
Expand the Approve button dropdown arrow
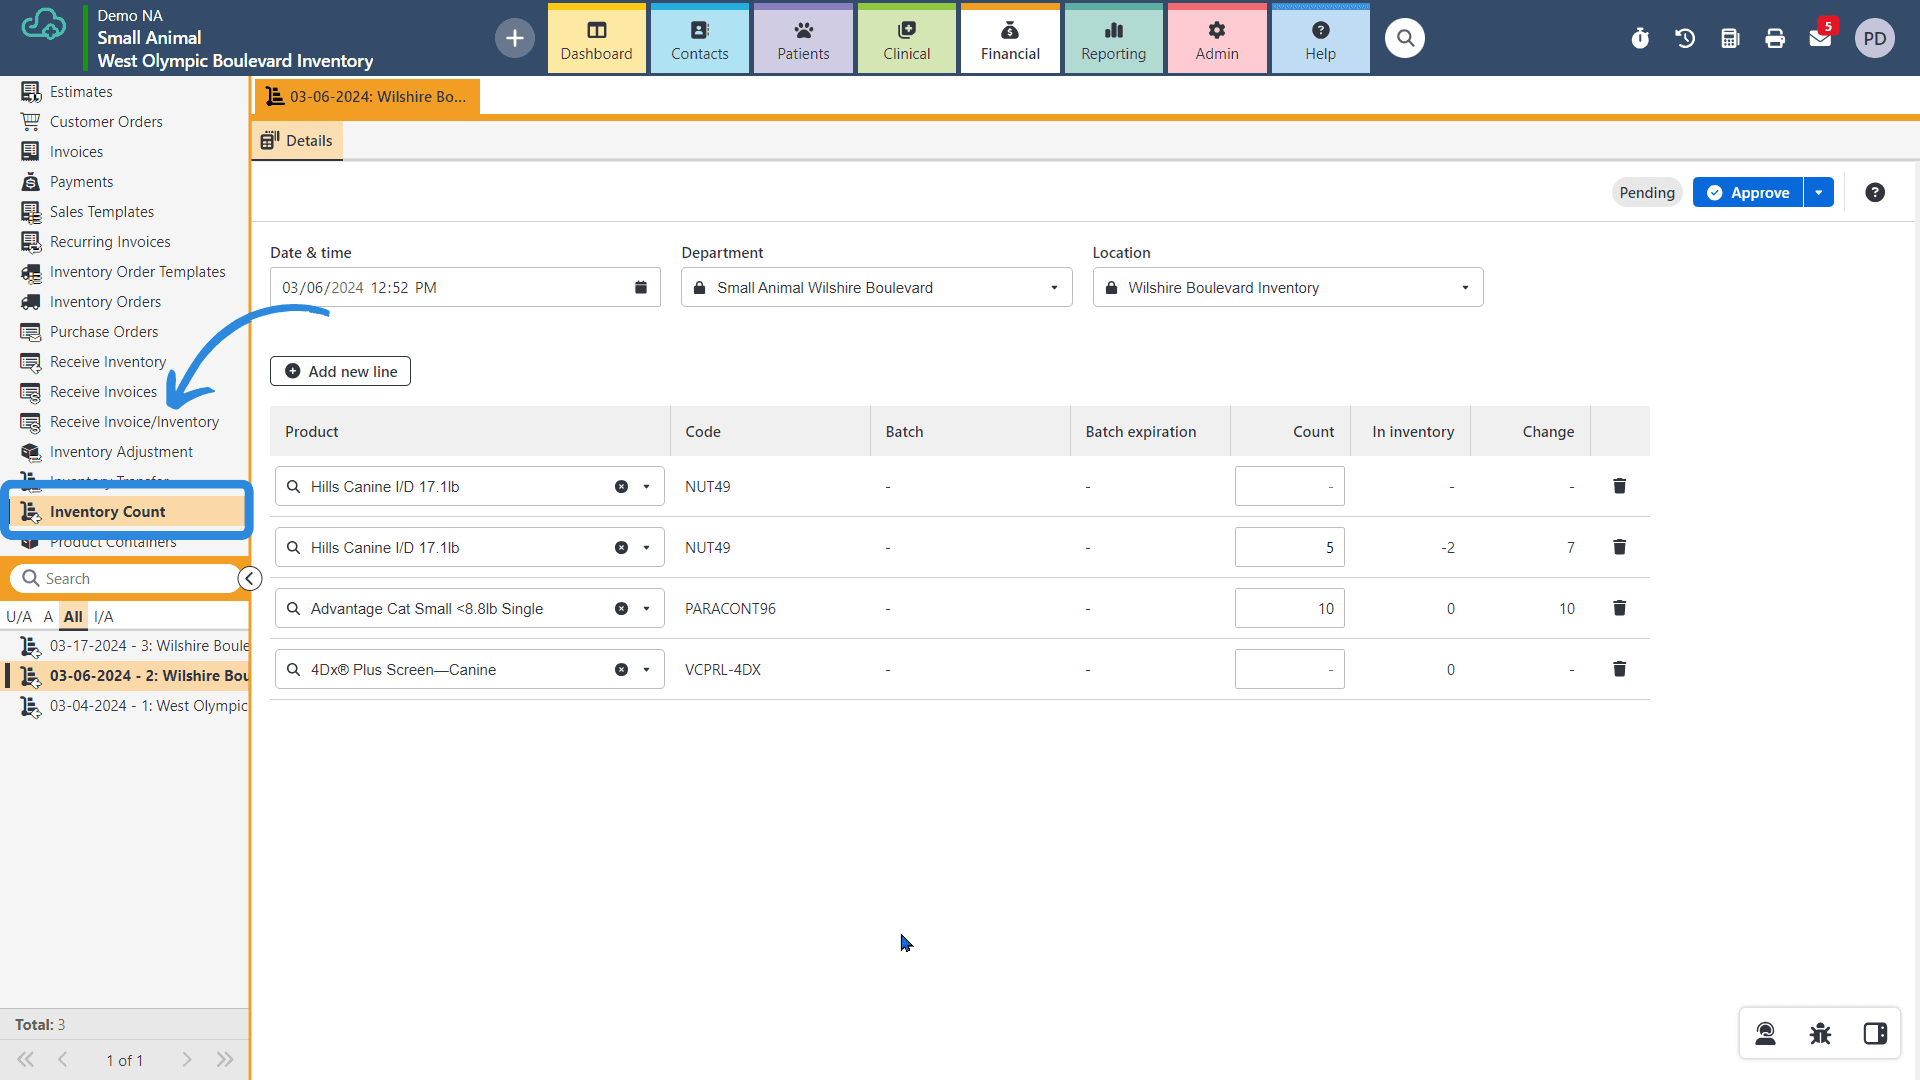pyautogui.click(x=1818, y=193)
